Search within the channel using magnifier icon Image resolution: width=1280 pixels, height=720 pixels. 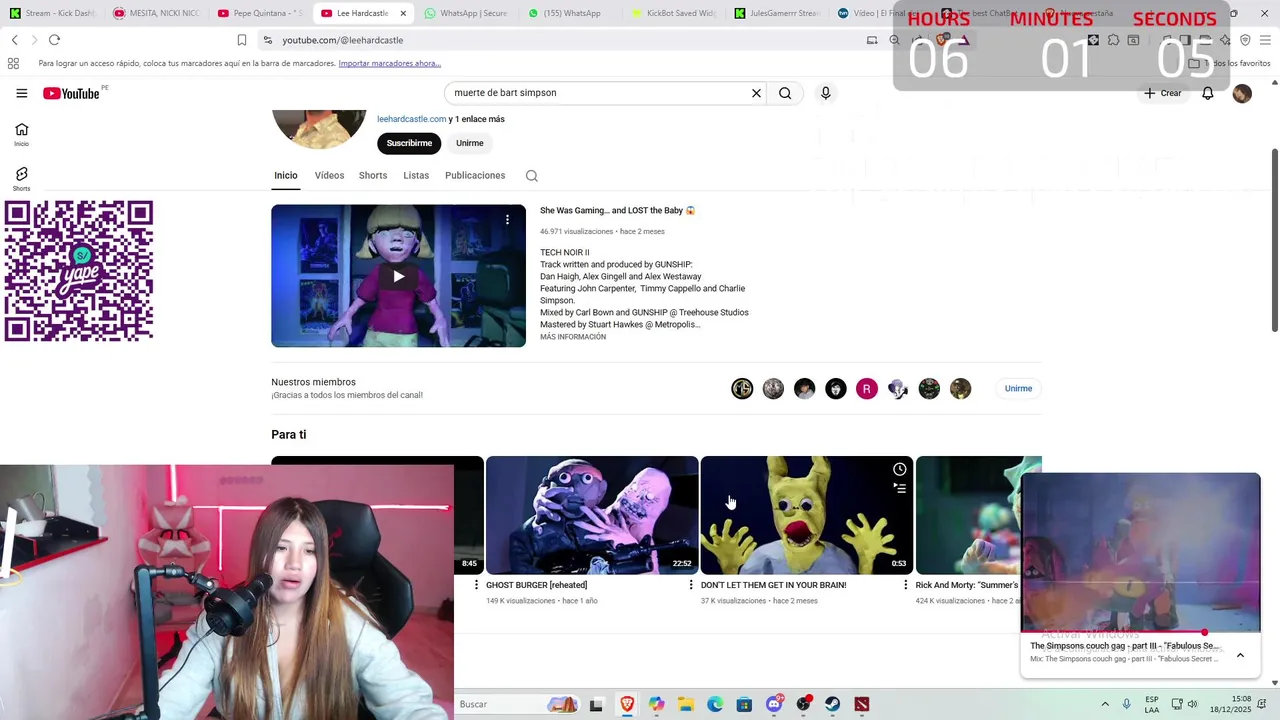point(532,176)
